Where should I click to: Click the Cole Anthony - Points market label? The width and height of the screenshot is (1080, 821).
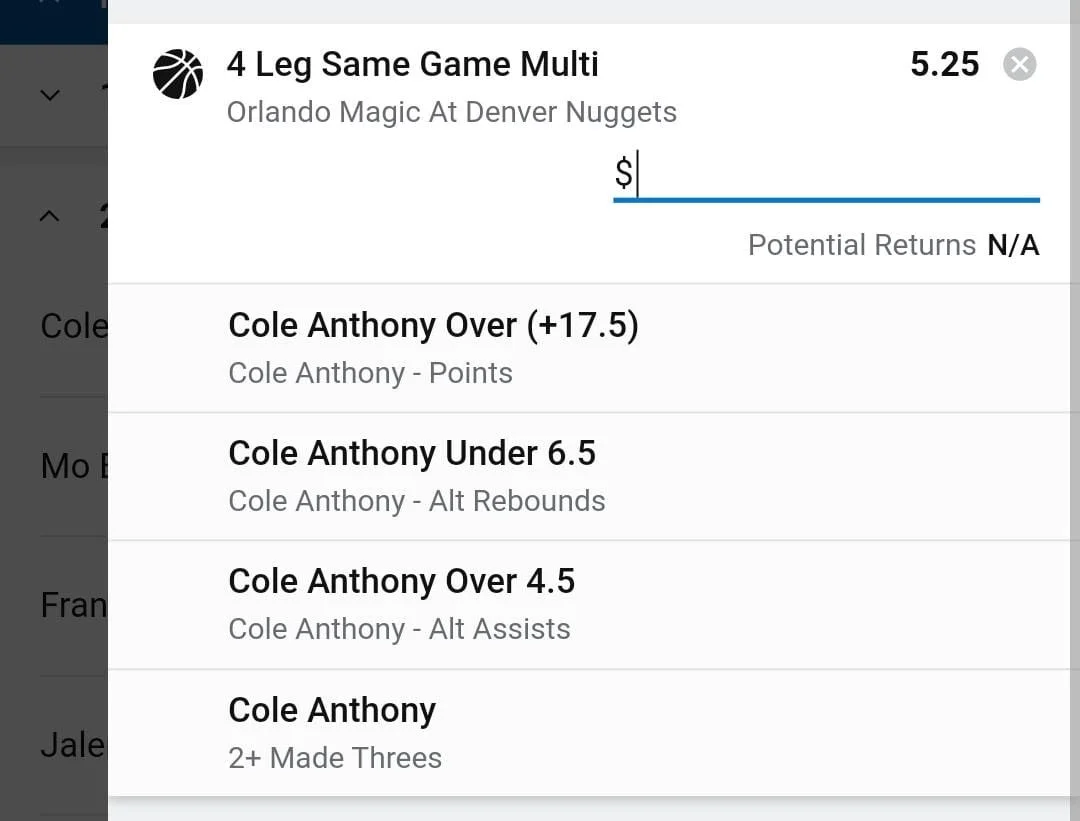pos(370,373)
